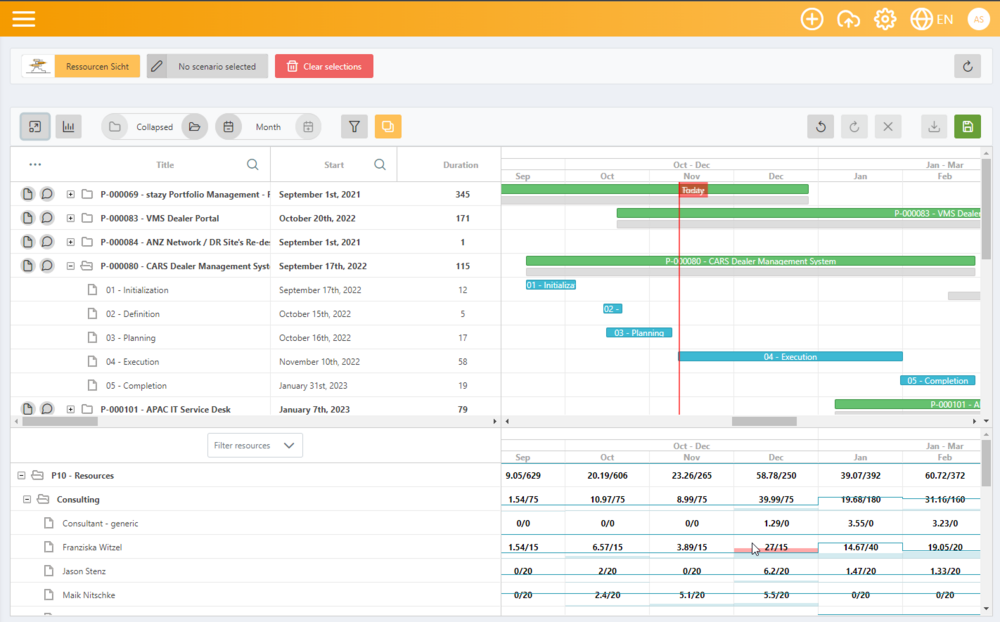Image resolution: width=1000 pixels, height=622 pixels.
Task: Click the undo arrow icon
Action: (820, 127)
